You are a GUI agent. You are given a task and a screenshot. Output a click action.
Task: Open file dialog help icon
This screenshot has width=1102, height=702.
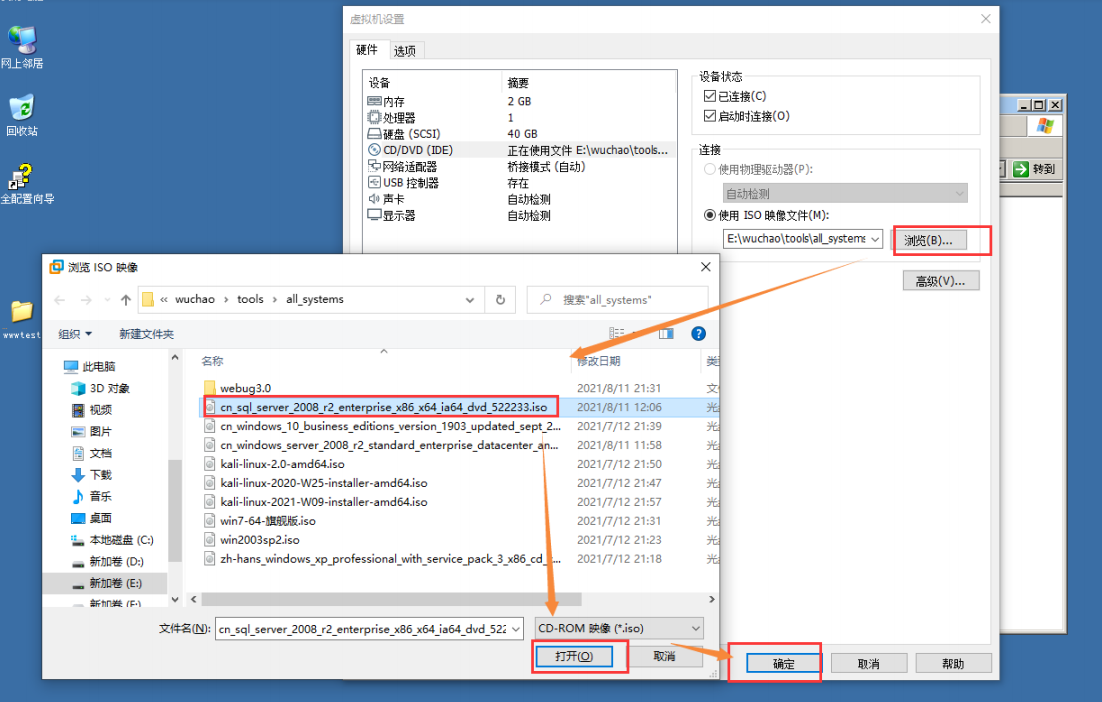click(x=698, y=334)
